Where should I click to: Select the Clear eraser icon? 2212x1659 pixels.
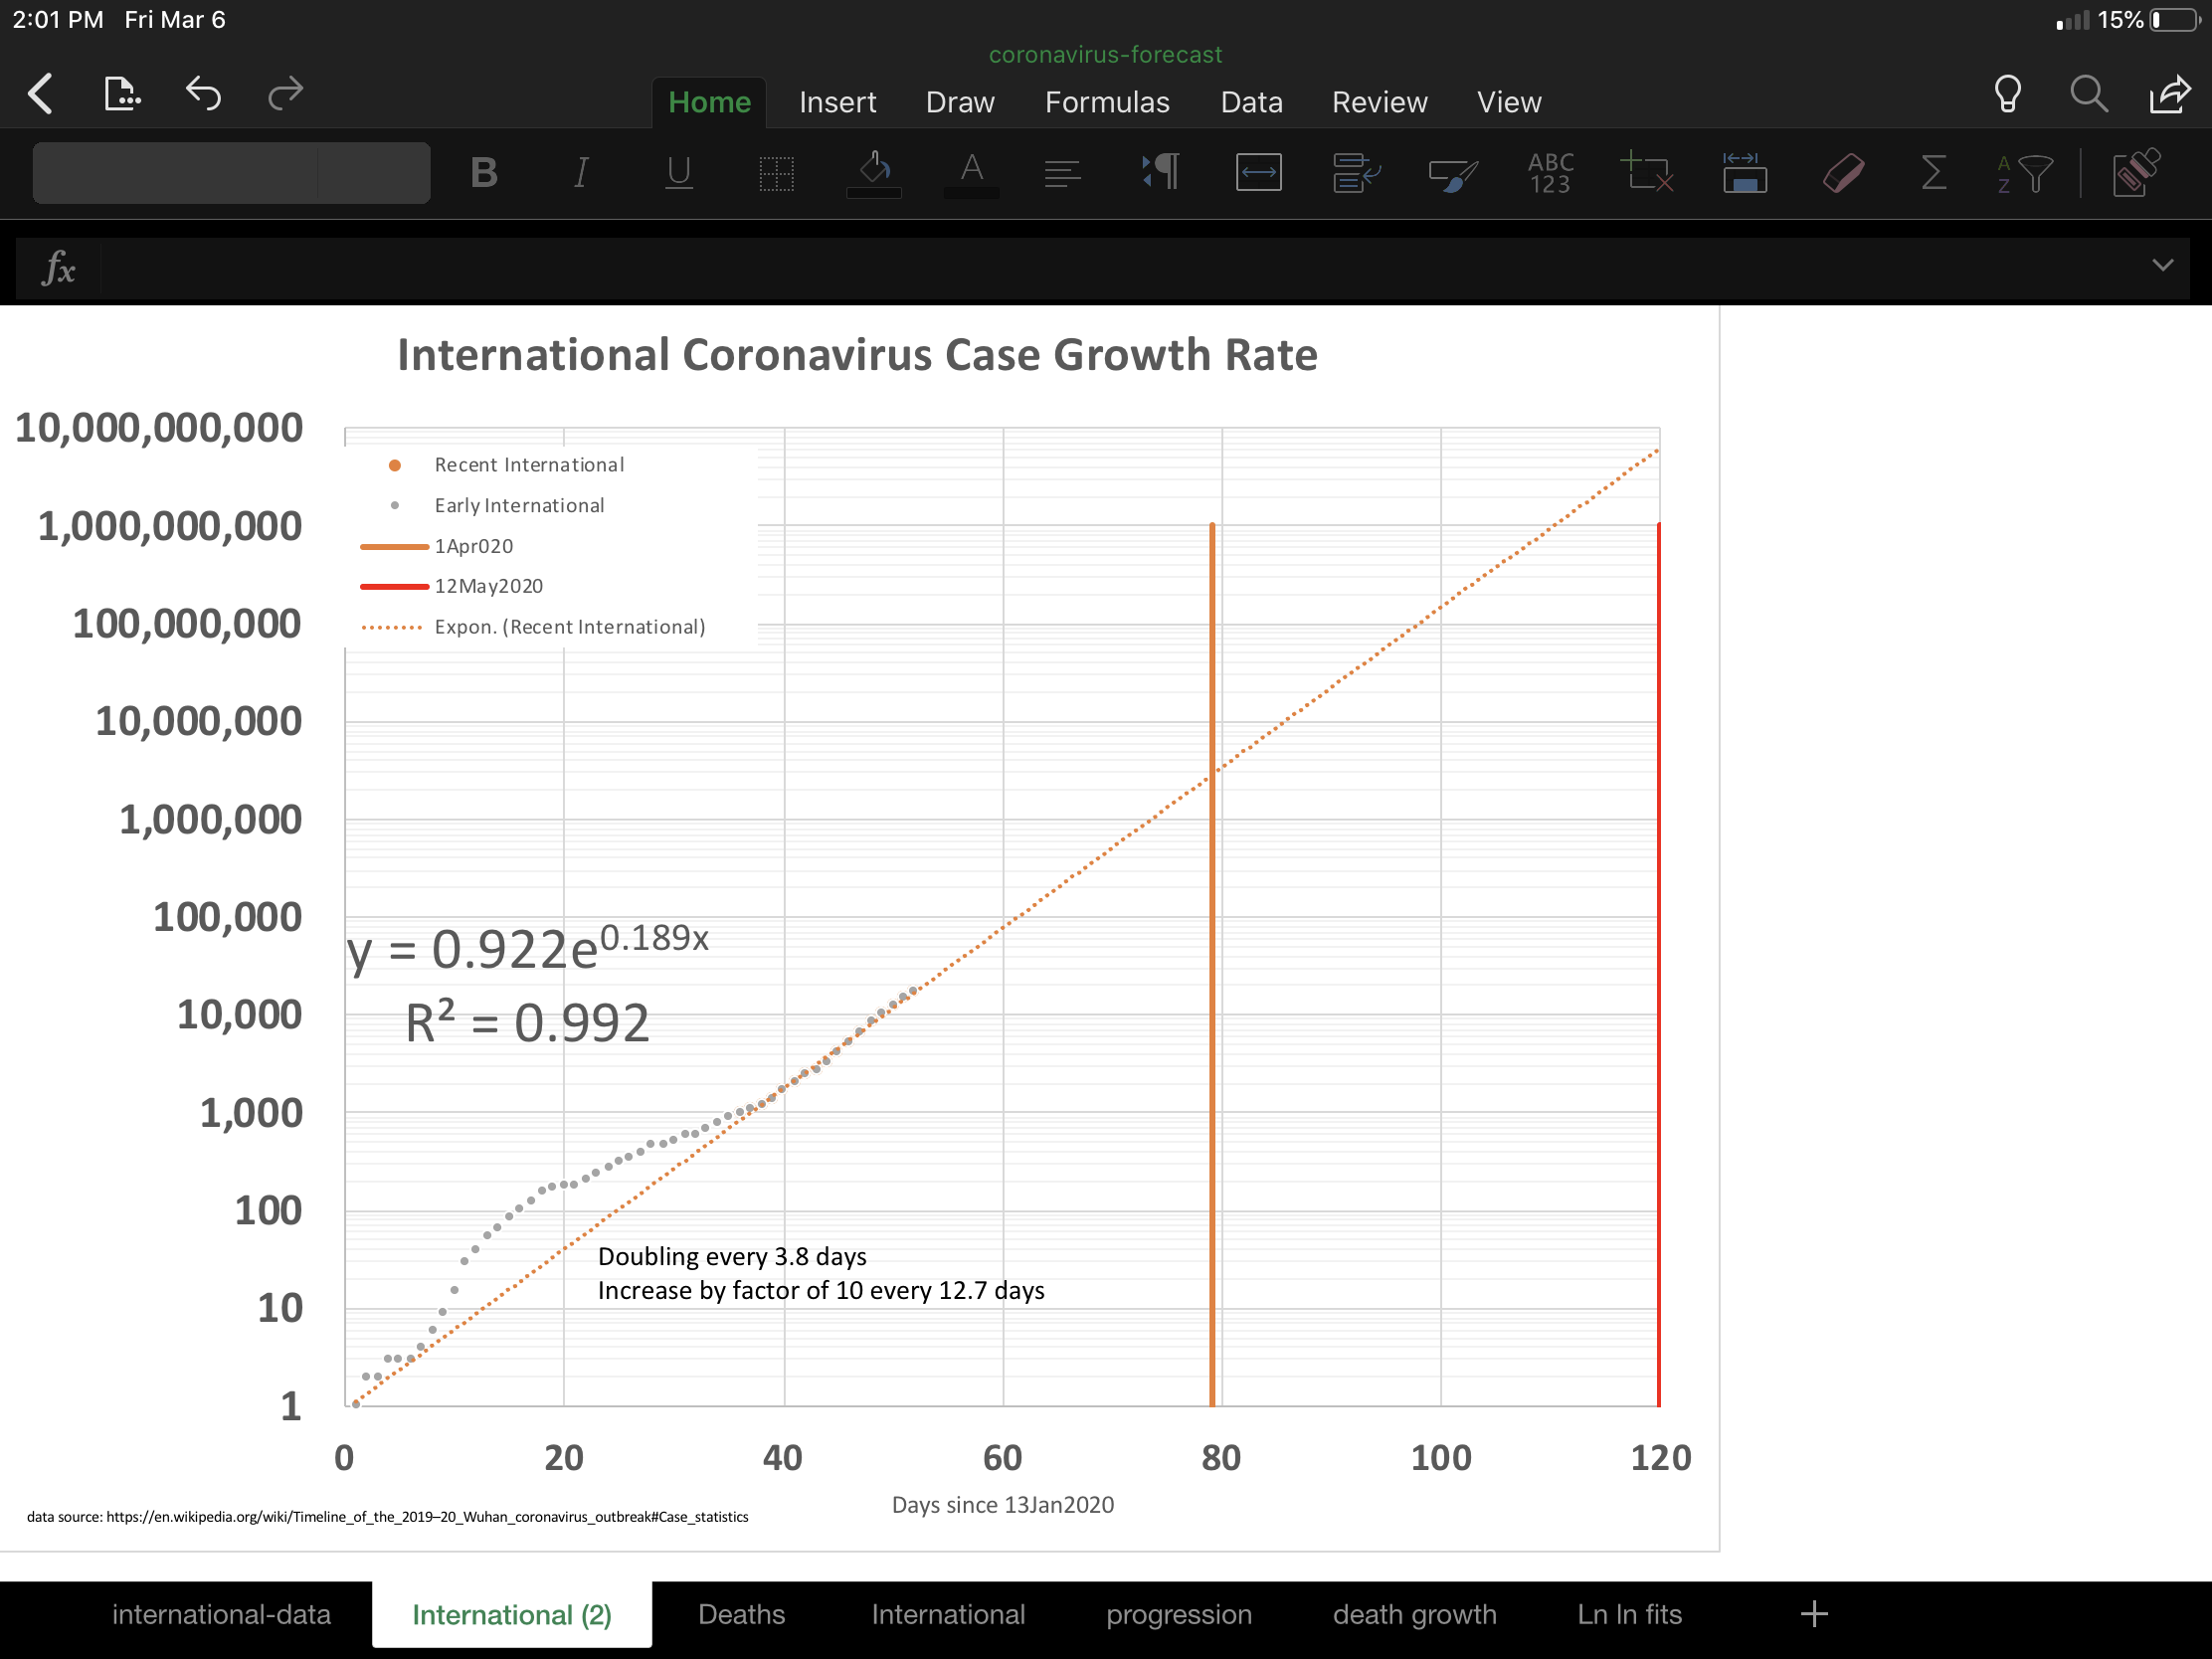[1842, 173]
